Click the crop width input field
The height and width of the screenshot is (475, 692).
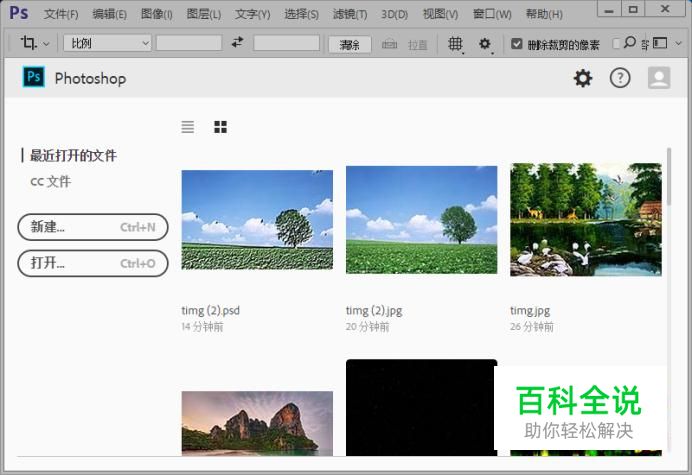coord(189,43)
